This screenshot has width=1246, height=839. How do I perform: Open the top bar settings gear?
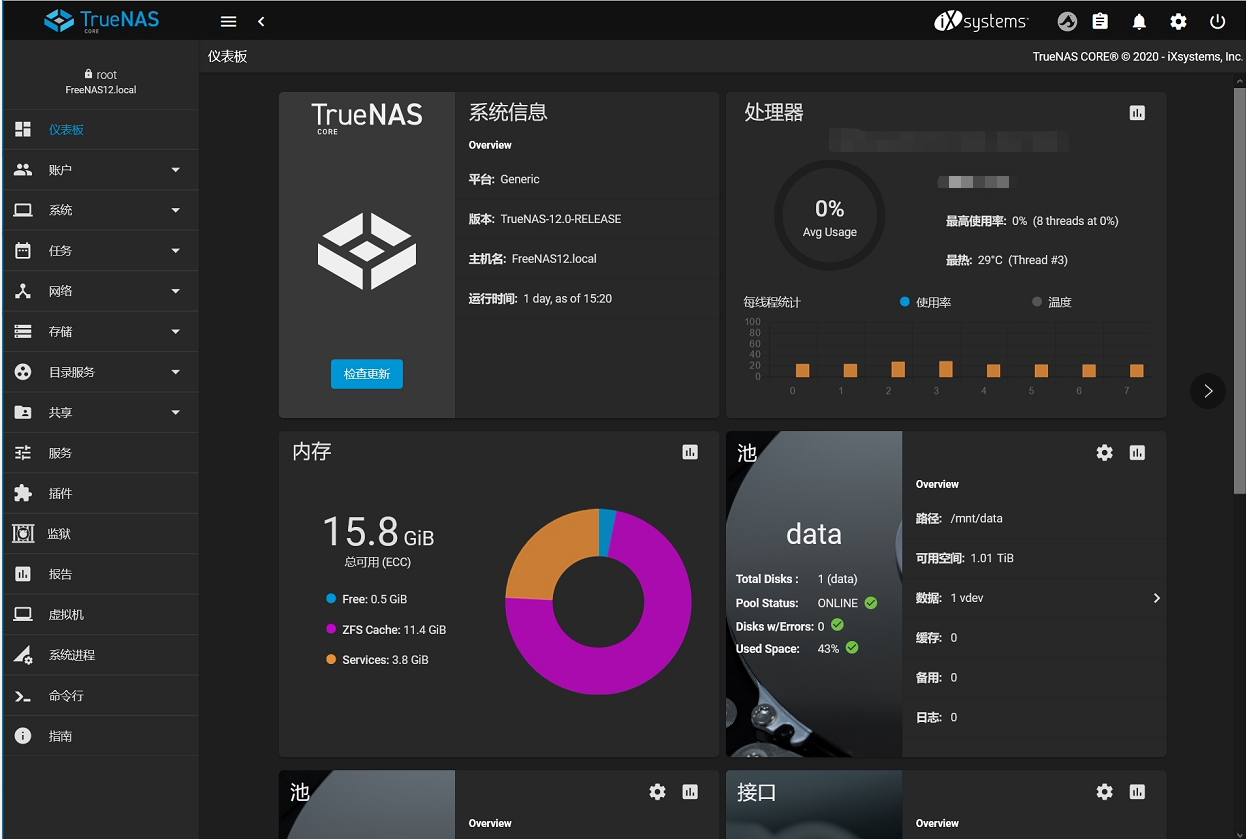pos(1179,21)
